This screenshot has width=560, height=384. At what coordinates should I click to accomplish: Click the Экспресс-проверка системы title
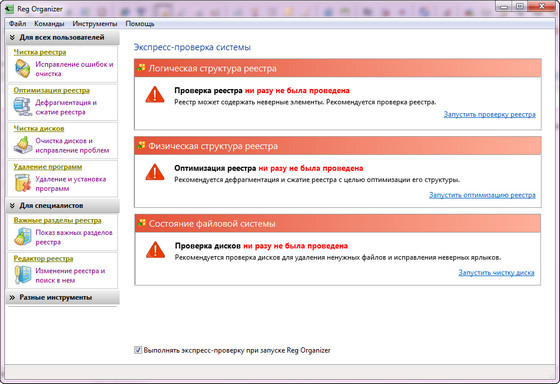(192, 47)
